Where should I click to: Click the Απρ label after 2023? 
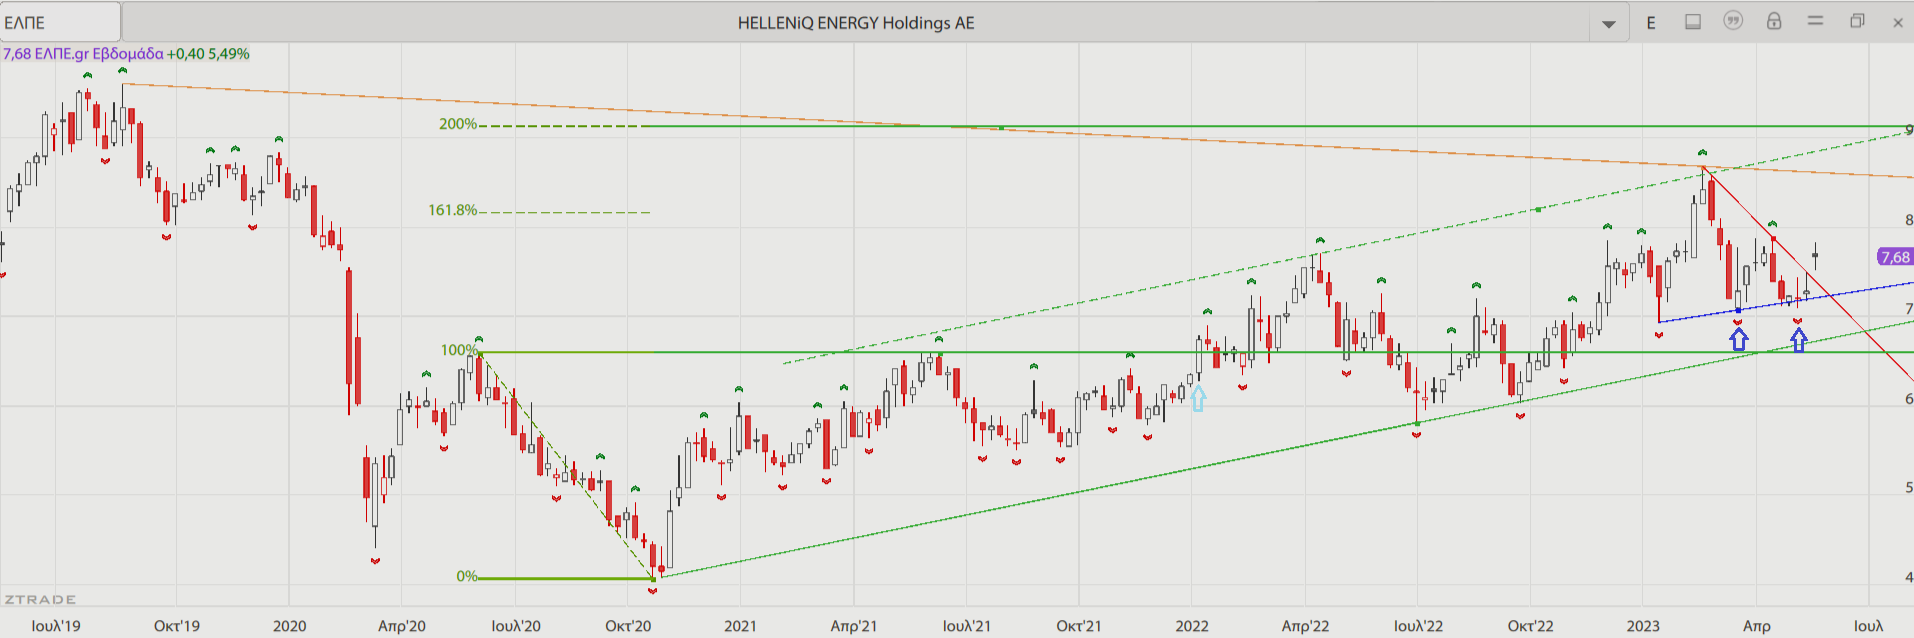(x=1757, y=626)
